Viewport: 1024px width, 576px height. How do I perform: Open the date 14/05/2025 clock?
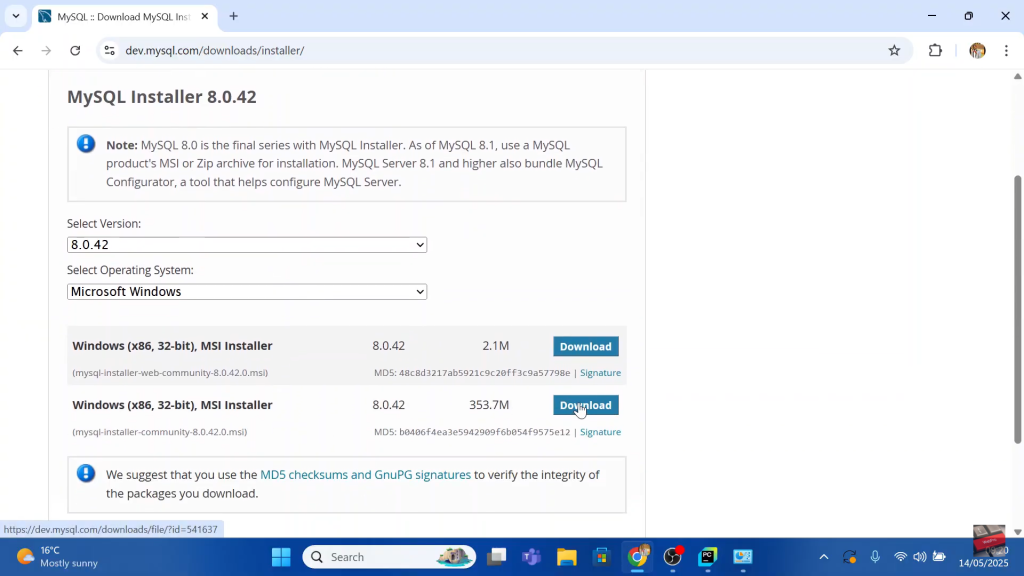(x=984, y=563)
